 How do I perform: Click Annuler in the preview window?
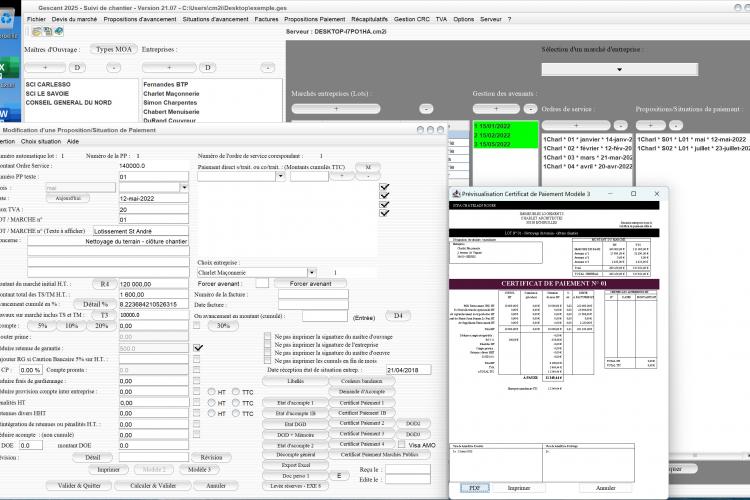(x=605, y=488)
